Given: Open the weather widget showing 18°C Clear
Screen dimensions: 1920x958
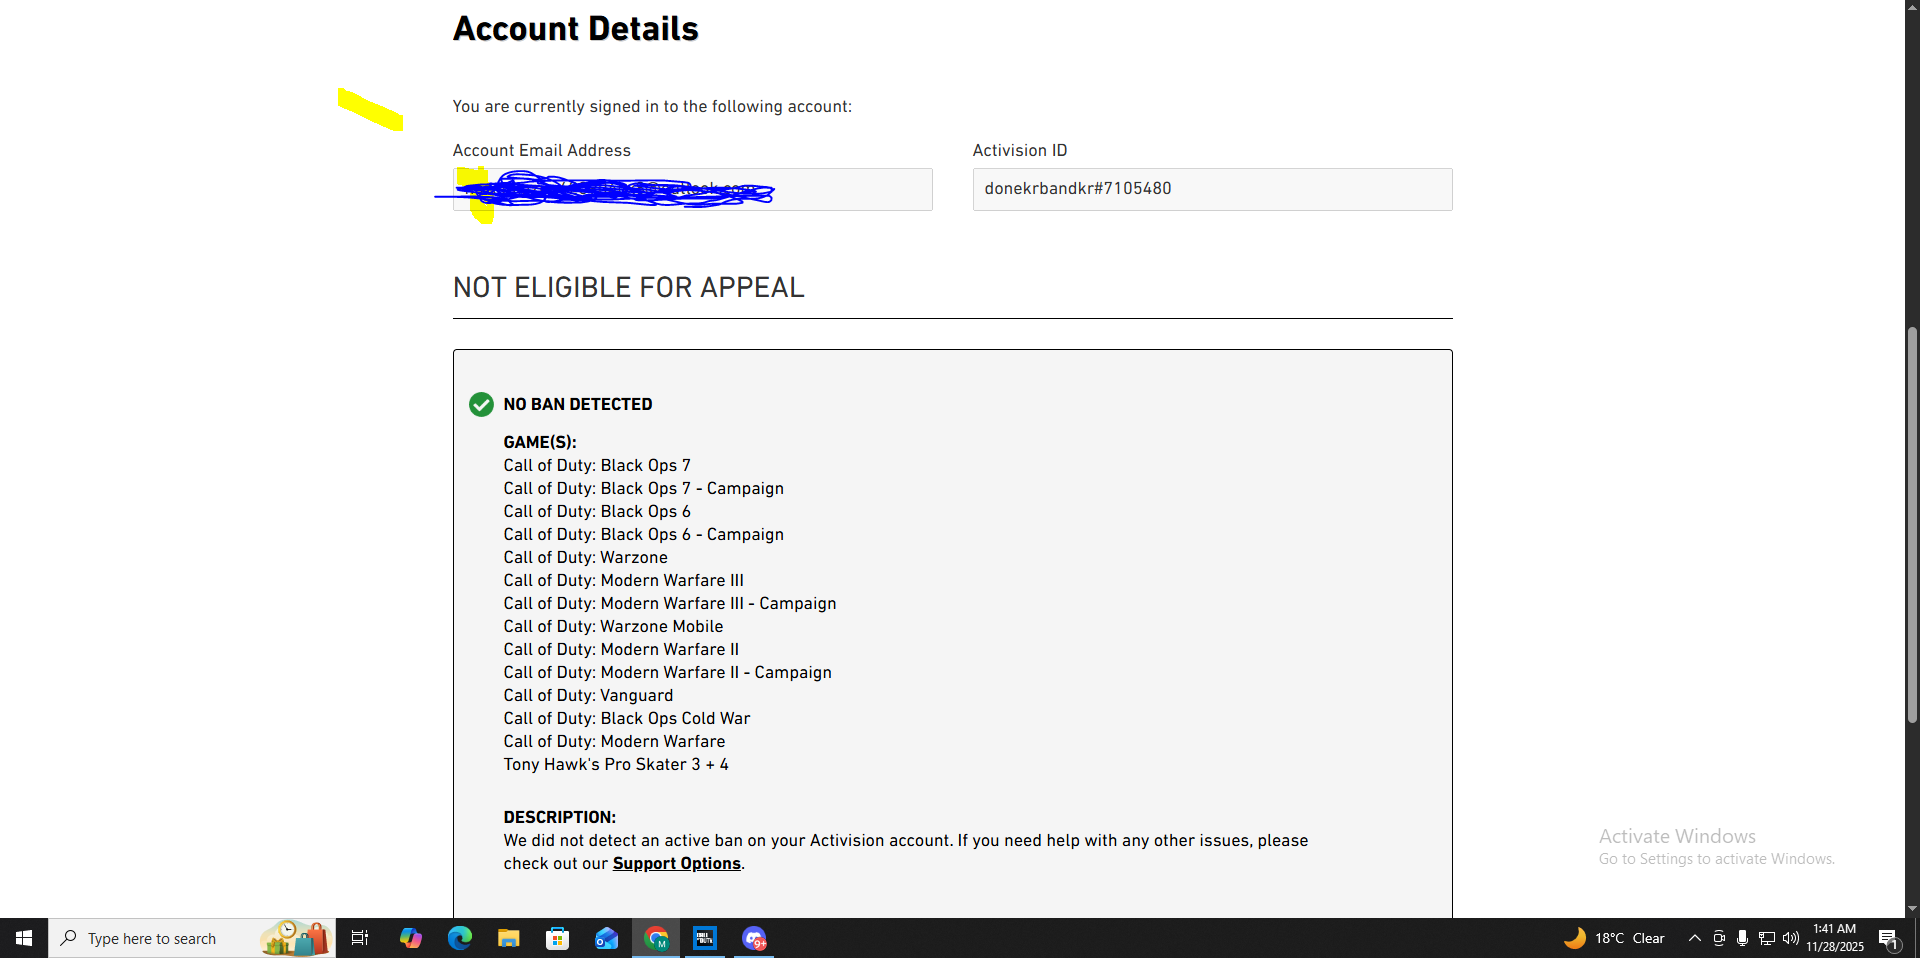Looking at the screenshot, I should click(1614, 938).
